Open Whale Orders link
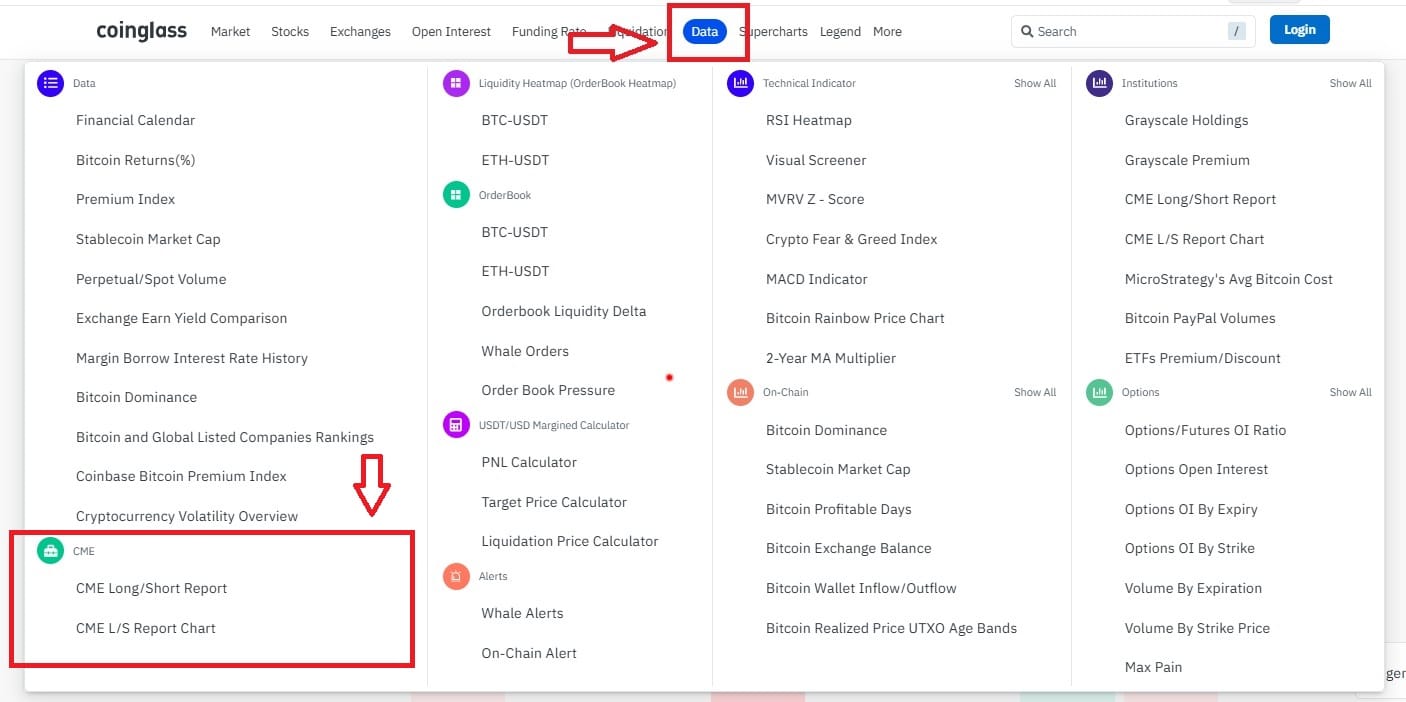The width and height of the screenshot is (1406, 702). (525, 351)
